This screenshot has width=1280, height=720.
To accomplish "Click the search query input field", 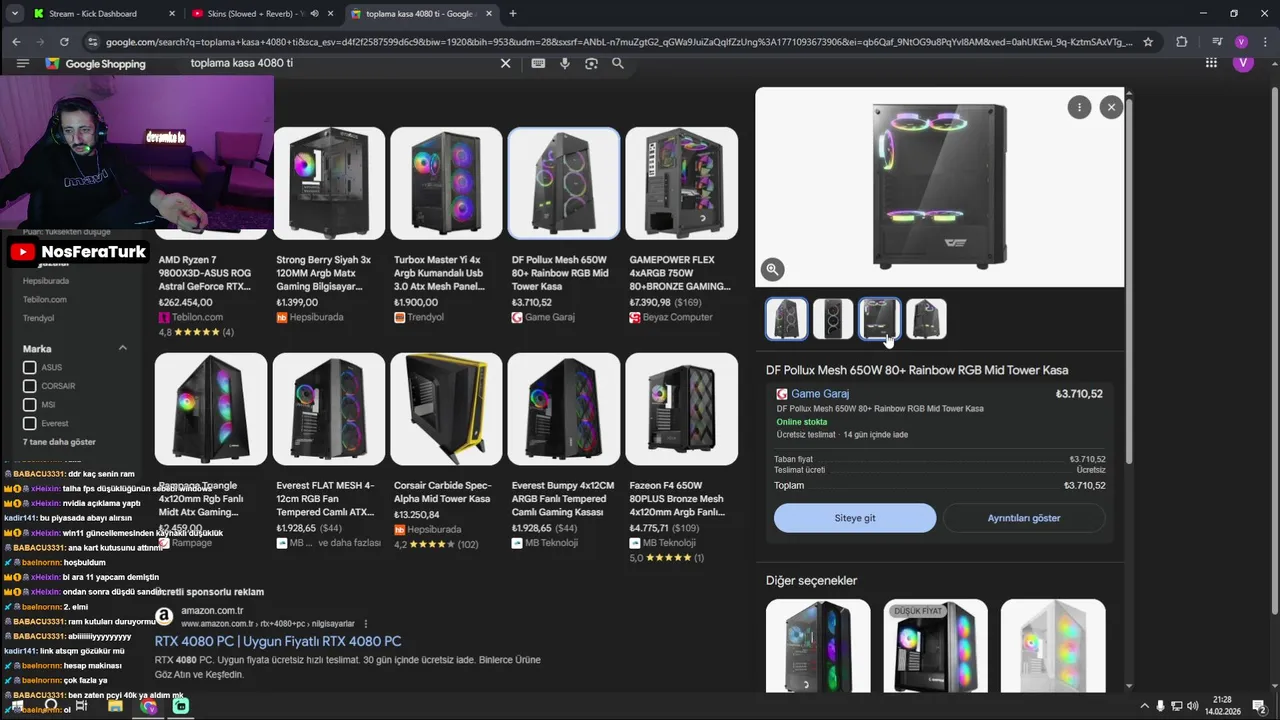I will coord(340,63).
